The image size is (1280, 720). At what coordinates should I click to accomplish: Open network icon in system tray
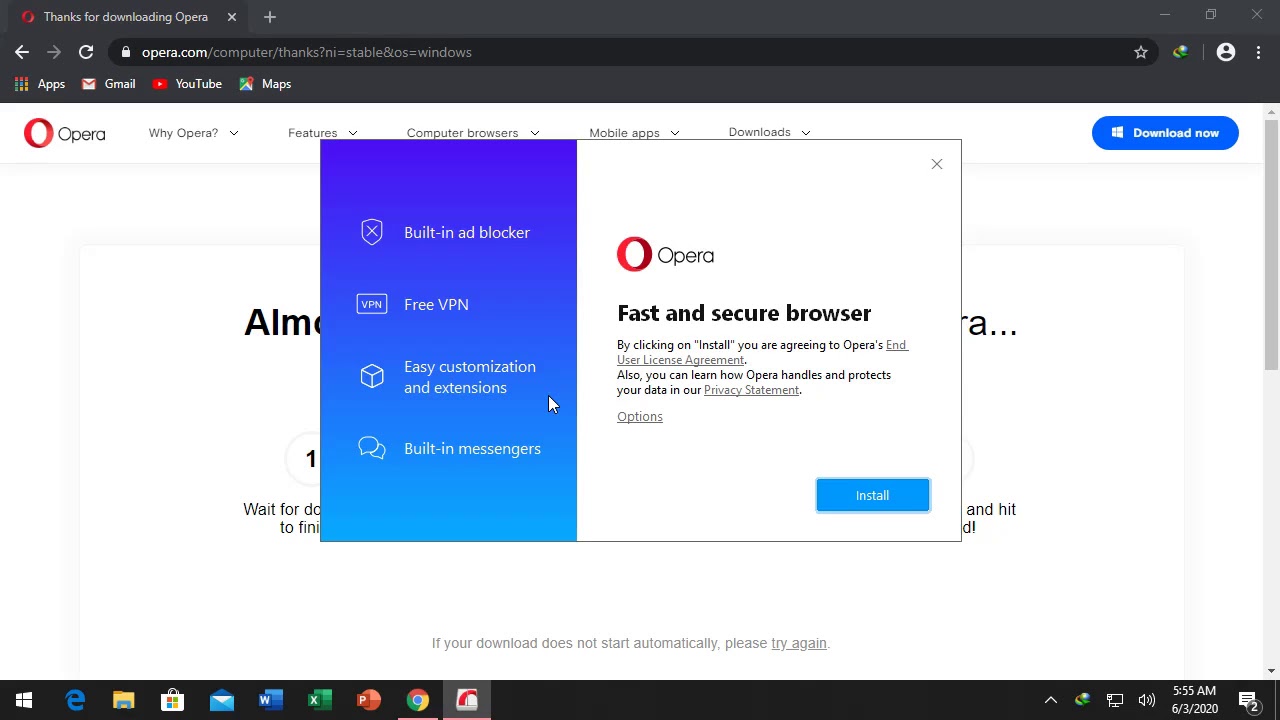coord(1115,700)
